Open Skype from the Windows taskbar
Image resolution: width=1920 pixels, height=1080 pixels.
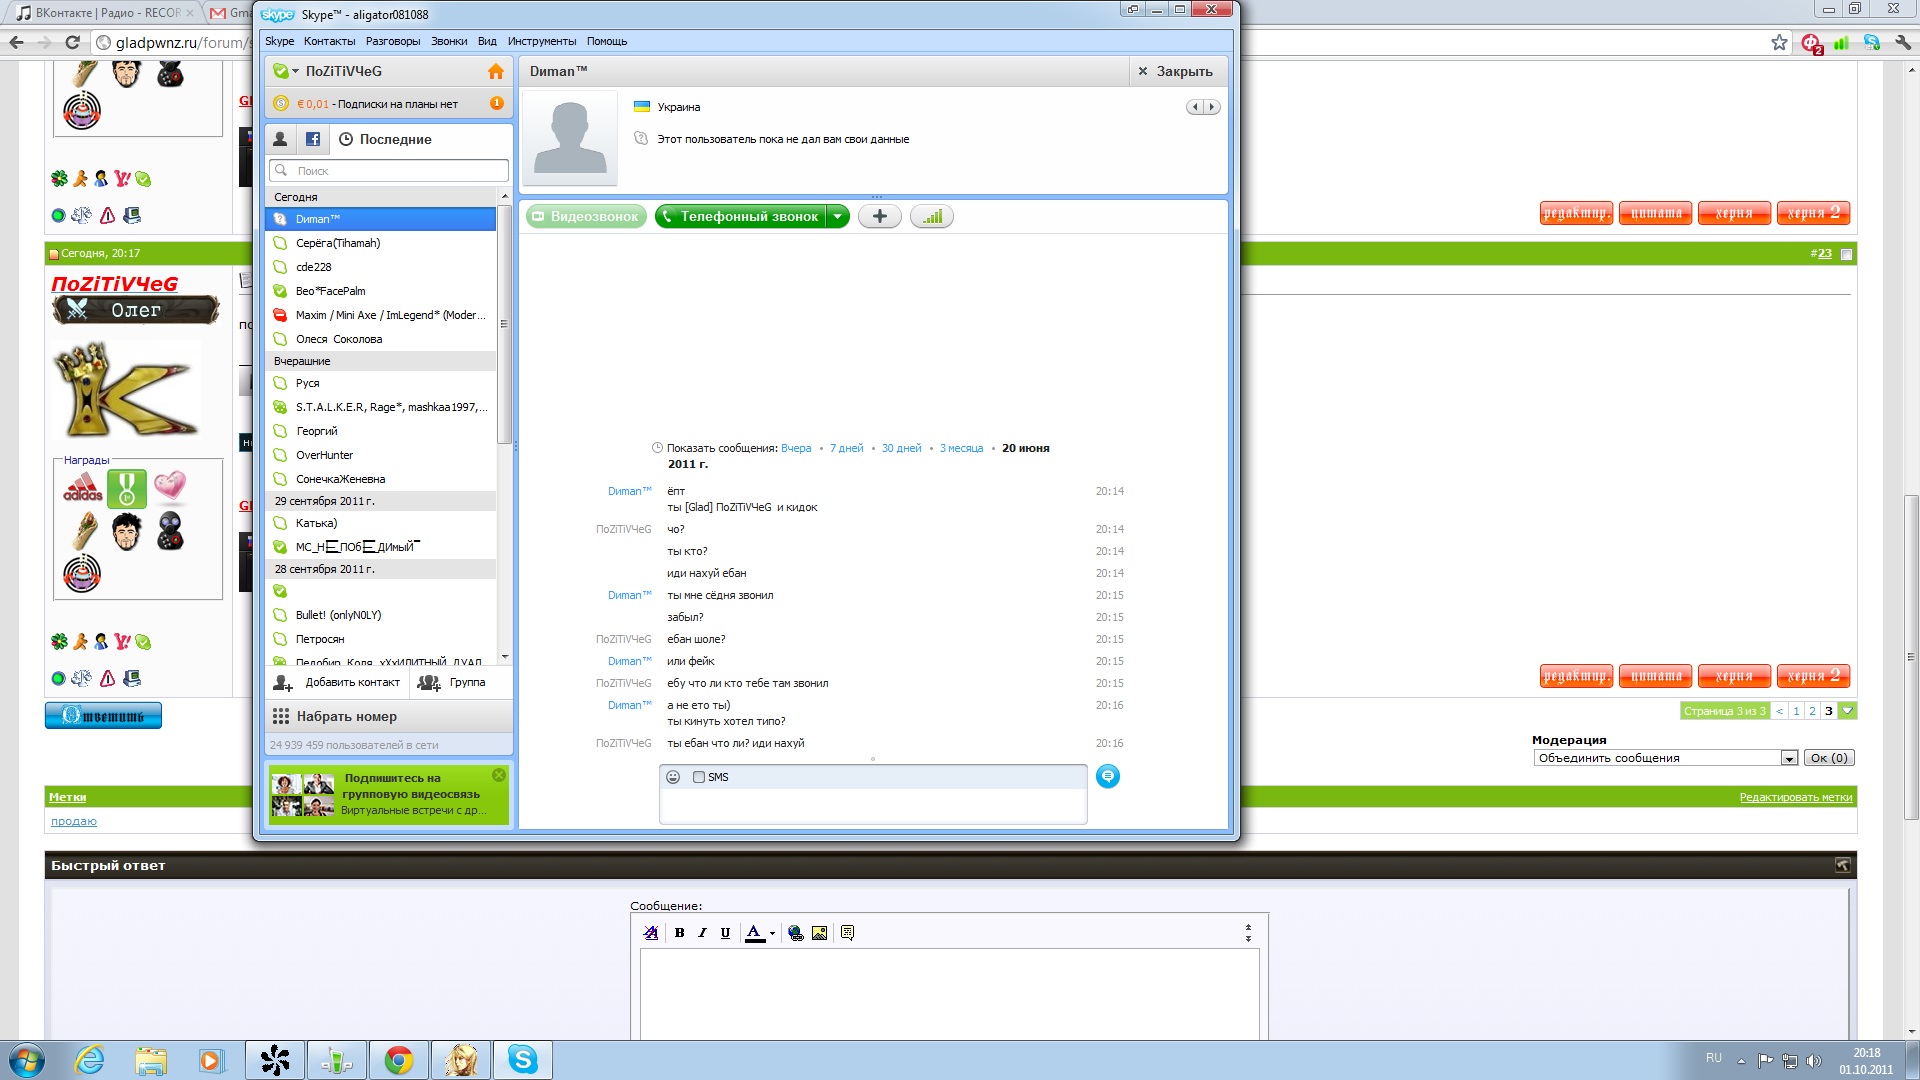[x=523, y=1059]
